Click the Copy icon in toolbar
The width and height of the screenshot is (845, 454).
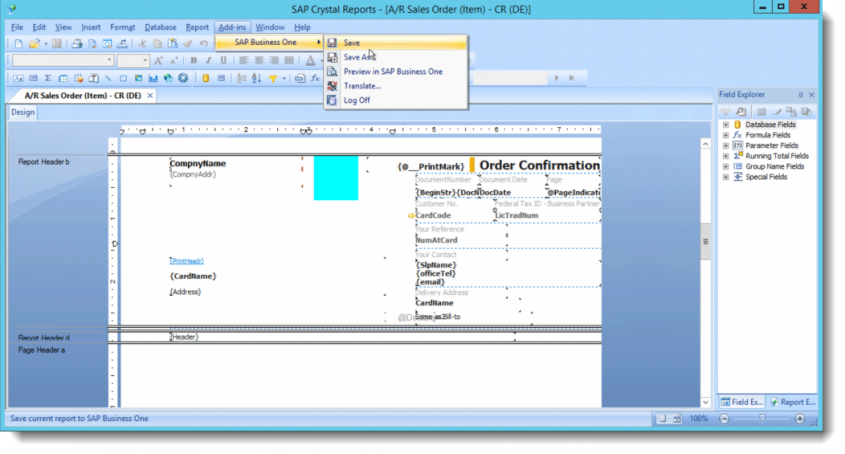157,44
